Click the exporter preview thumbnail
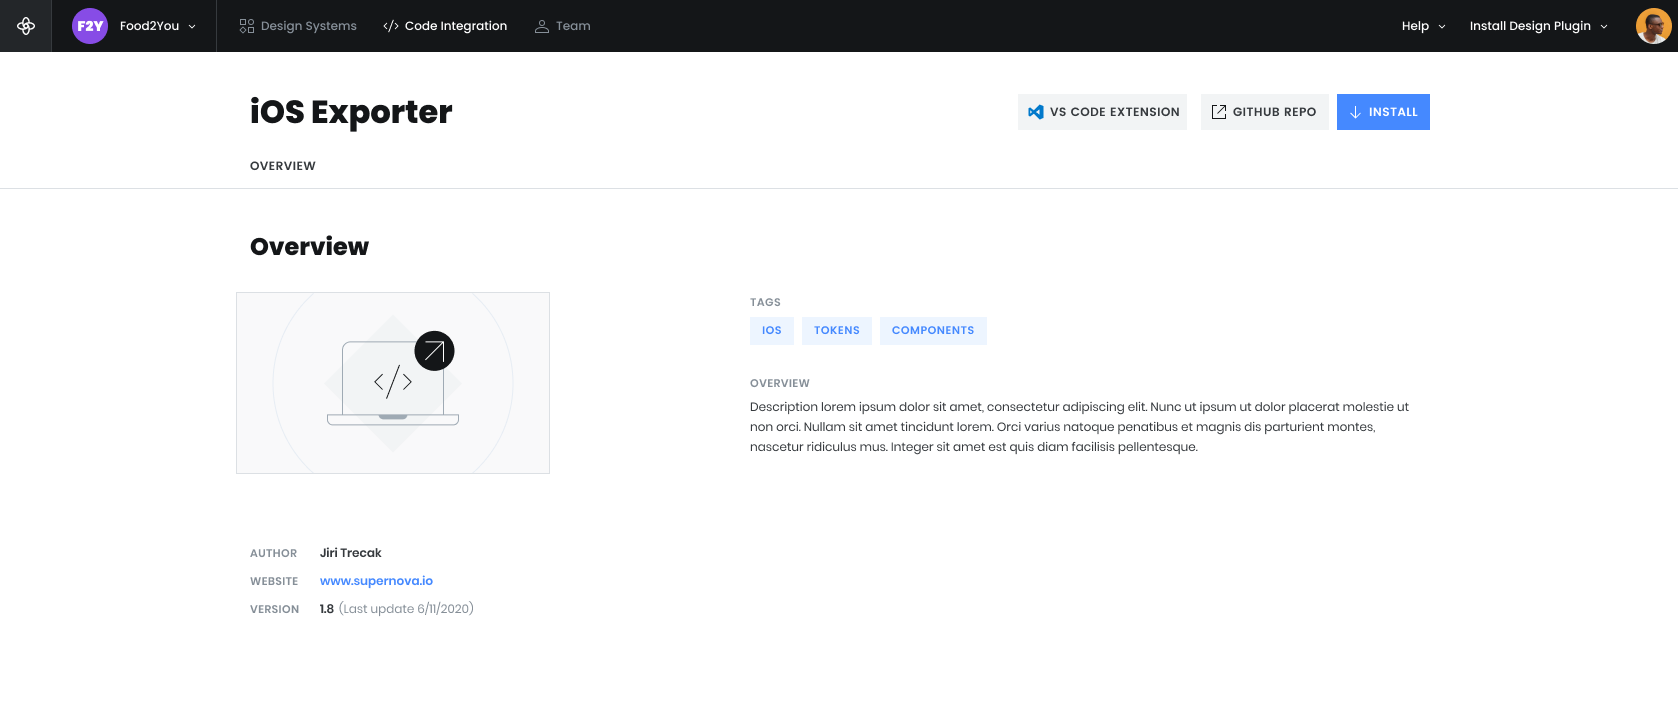1678x714 pixels. click(393, 383)
